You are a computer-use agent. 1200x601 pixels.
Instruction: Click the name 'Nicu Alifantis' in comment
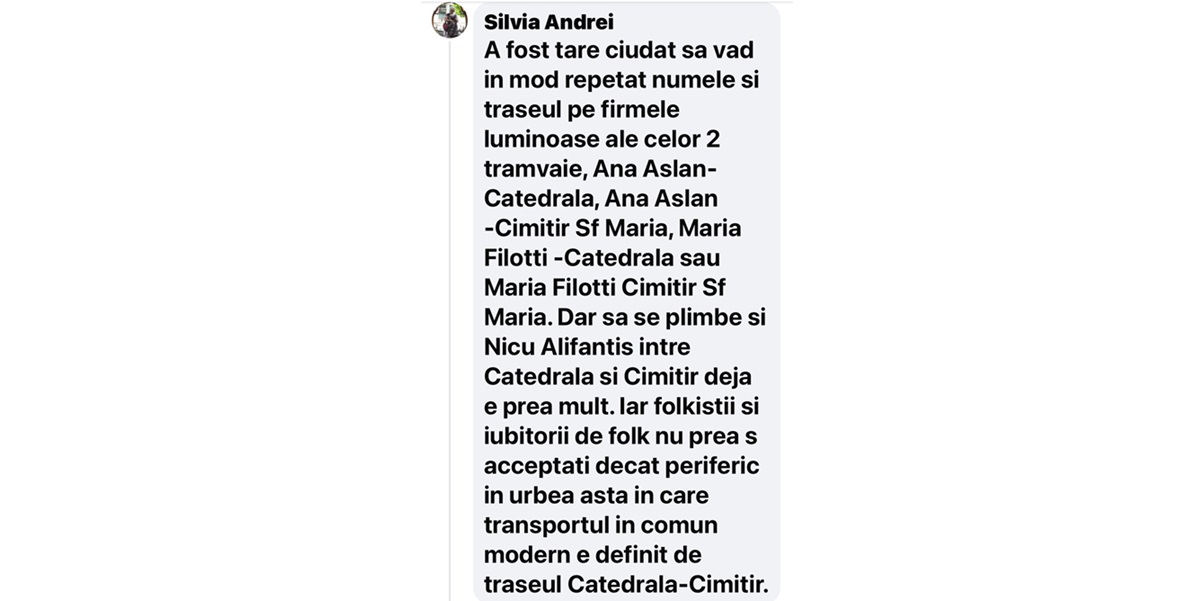[x=556, y=347]
